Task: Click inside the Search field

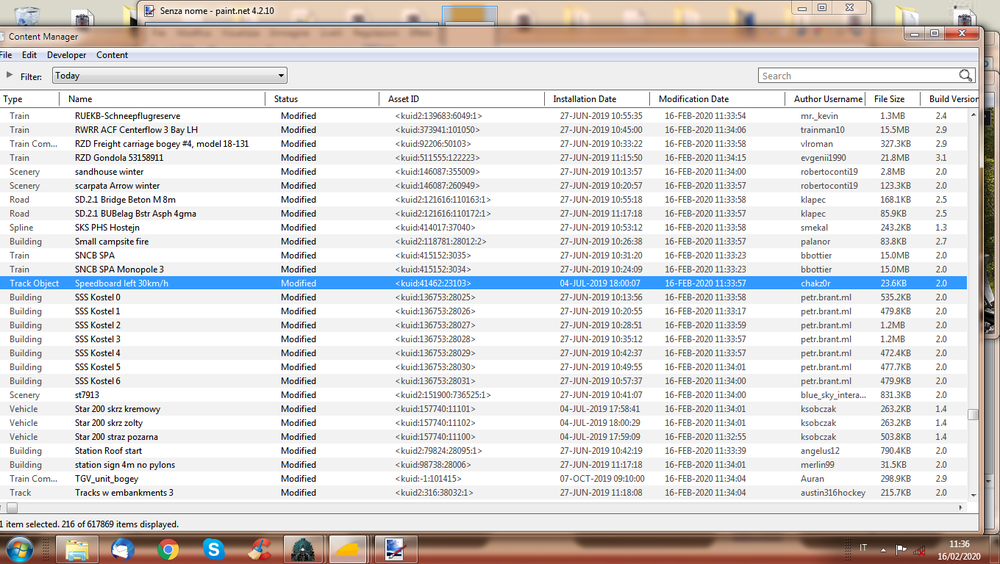Action: coord(859,75)
